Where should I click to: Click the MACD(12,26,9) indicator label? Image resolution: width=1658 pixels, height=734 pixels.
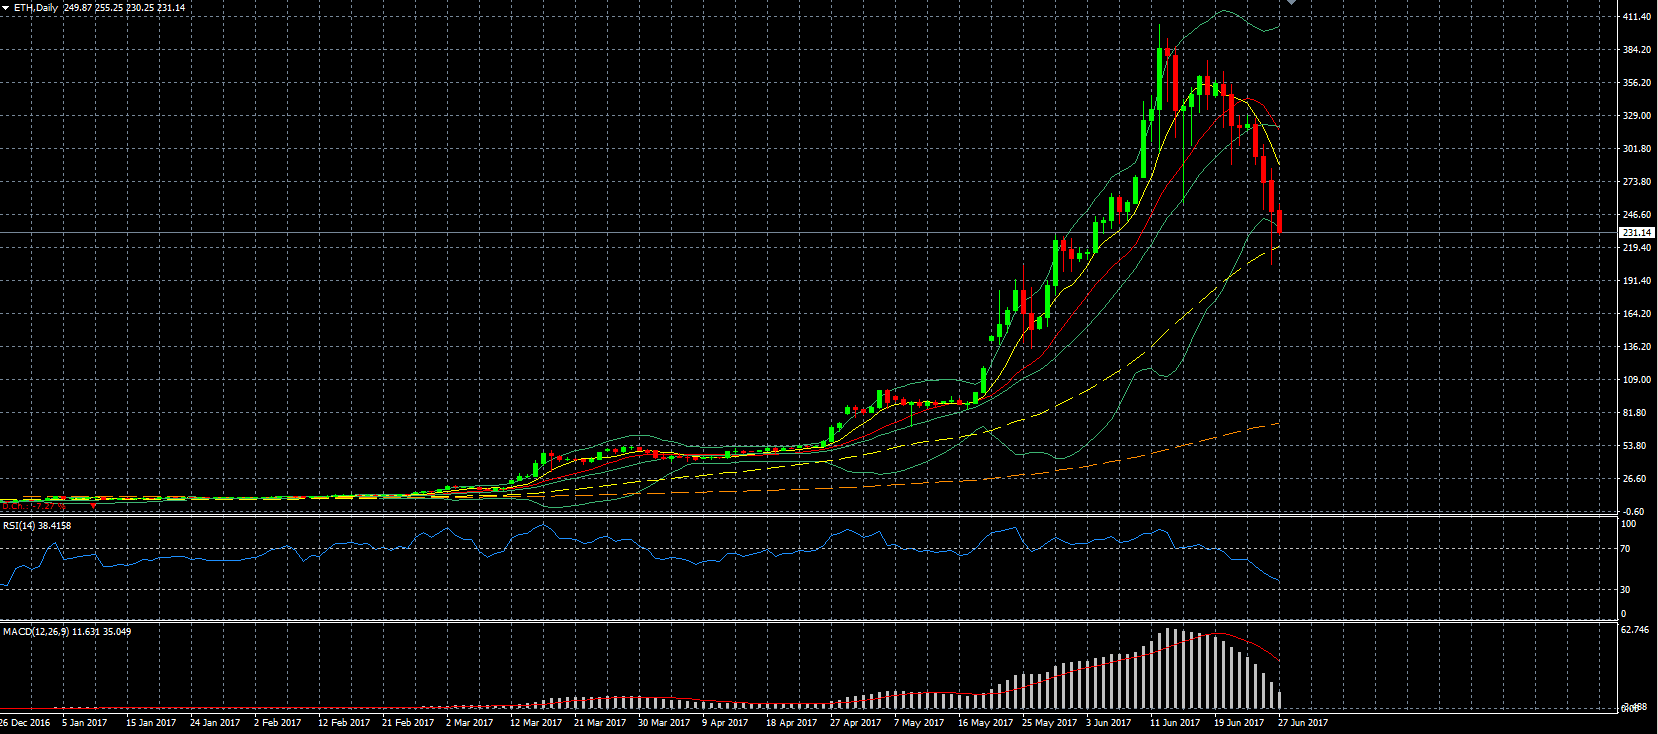pyautogui.click(x=67, y=632)
